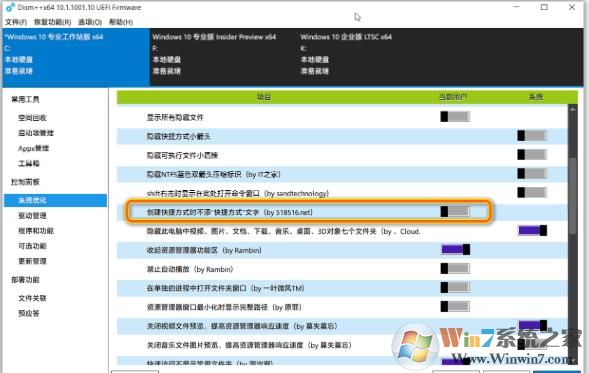
Task: Open 预应答 in the sidebar
Action: (x=29, y=313)
